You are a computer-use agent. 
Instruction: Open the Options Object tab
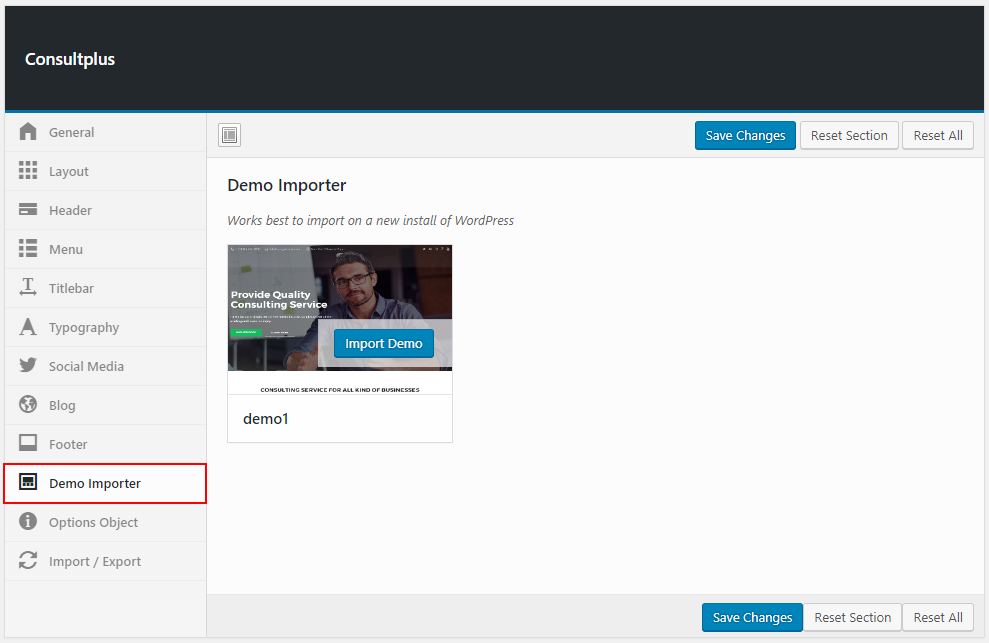[93, 522]
